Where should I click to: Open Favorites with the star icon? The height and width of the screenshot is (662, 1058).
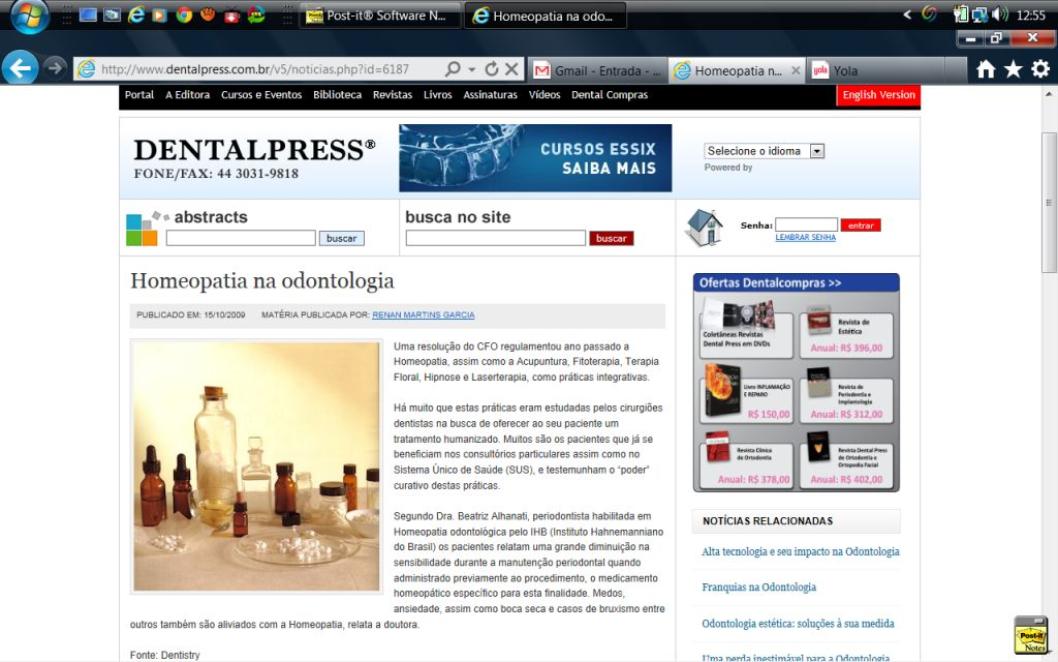(1013, 69)
